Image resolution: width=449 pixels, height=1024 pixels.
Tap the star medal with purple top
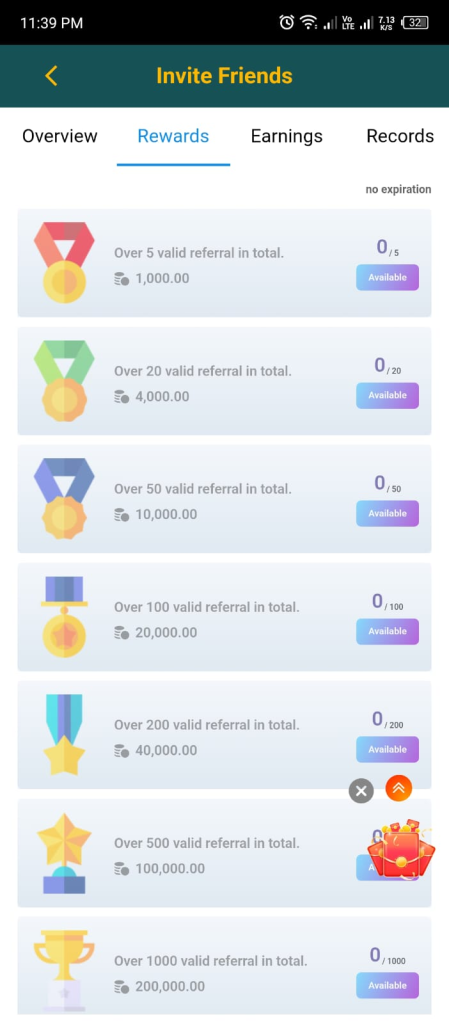point(64,616)
